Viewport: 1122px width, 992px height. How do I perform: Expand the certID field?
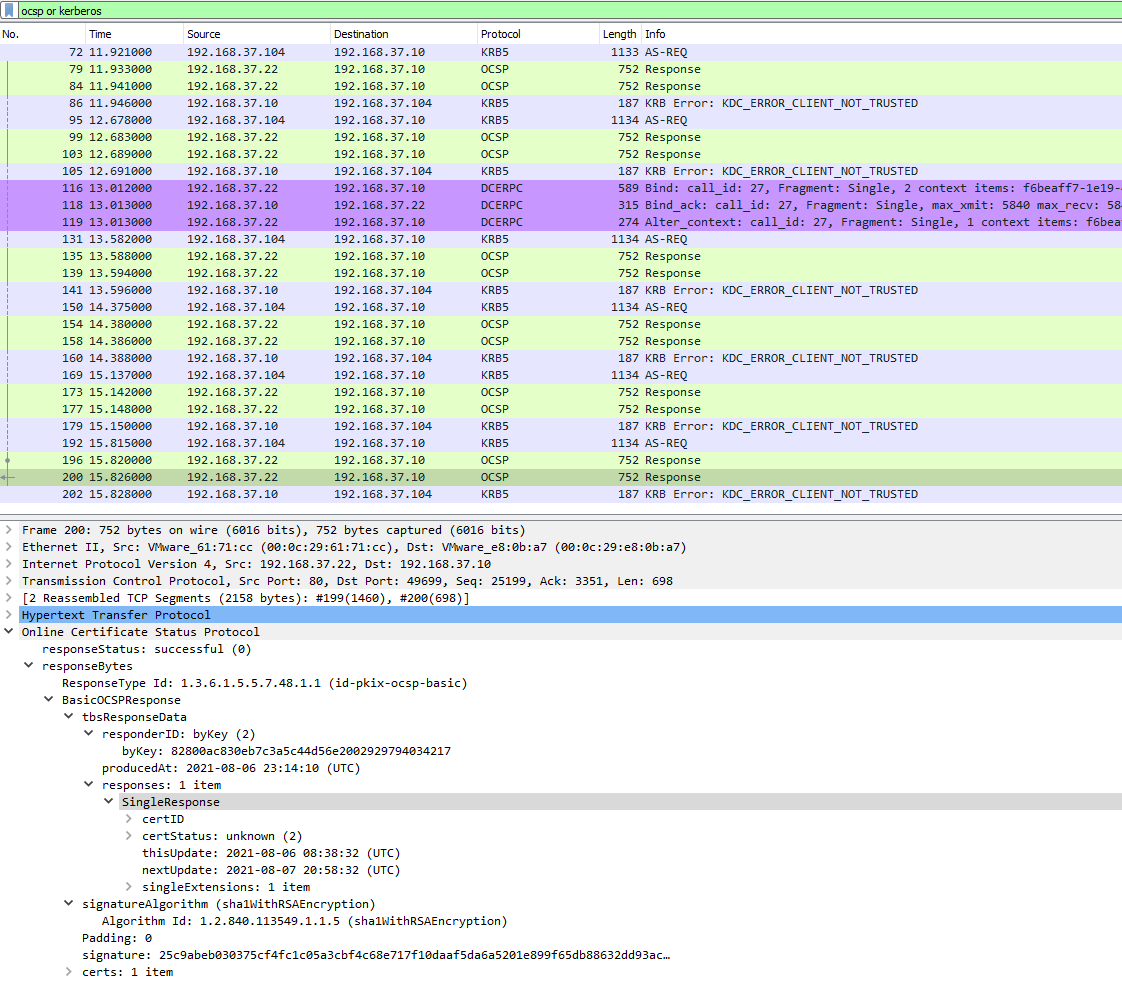[128, 818]
